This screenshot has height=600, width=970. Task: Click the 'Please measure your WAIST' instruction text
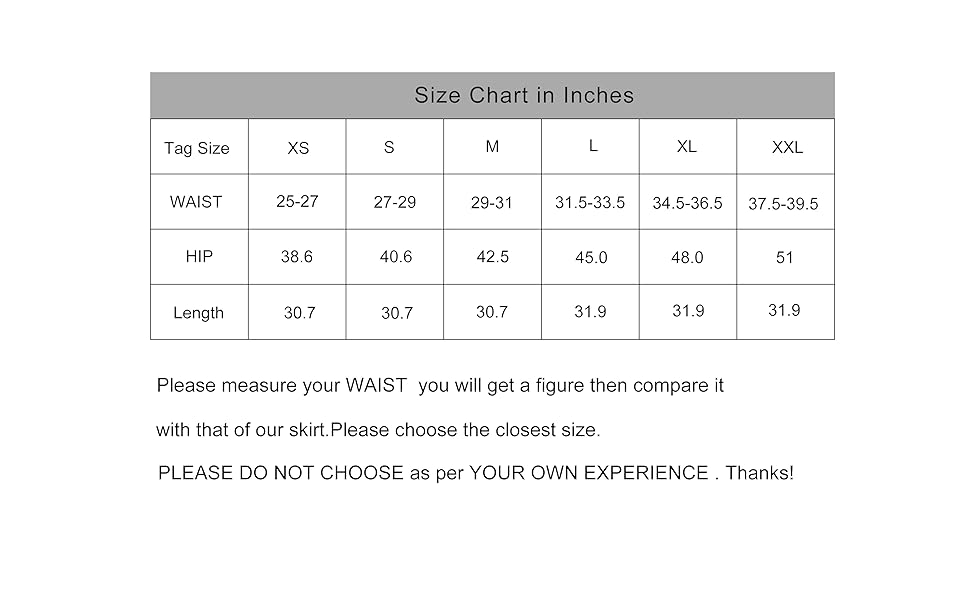(440, 386)
